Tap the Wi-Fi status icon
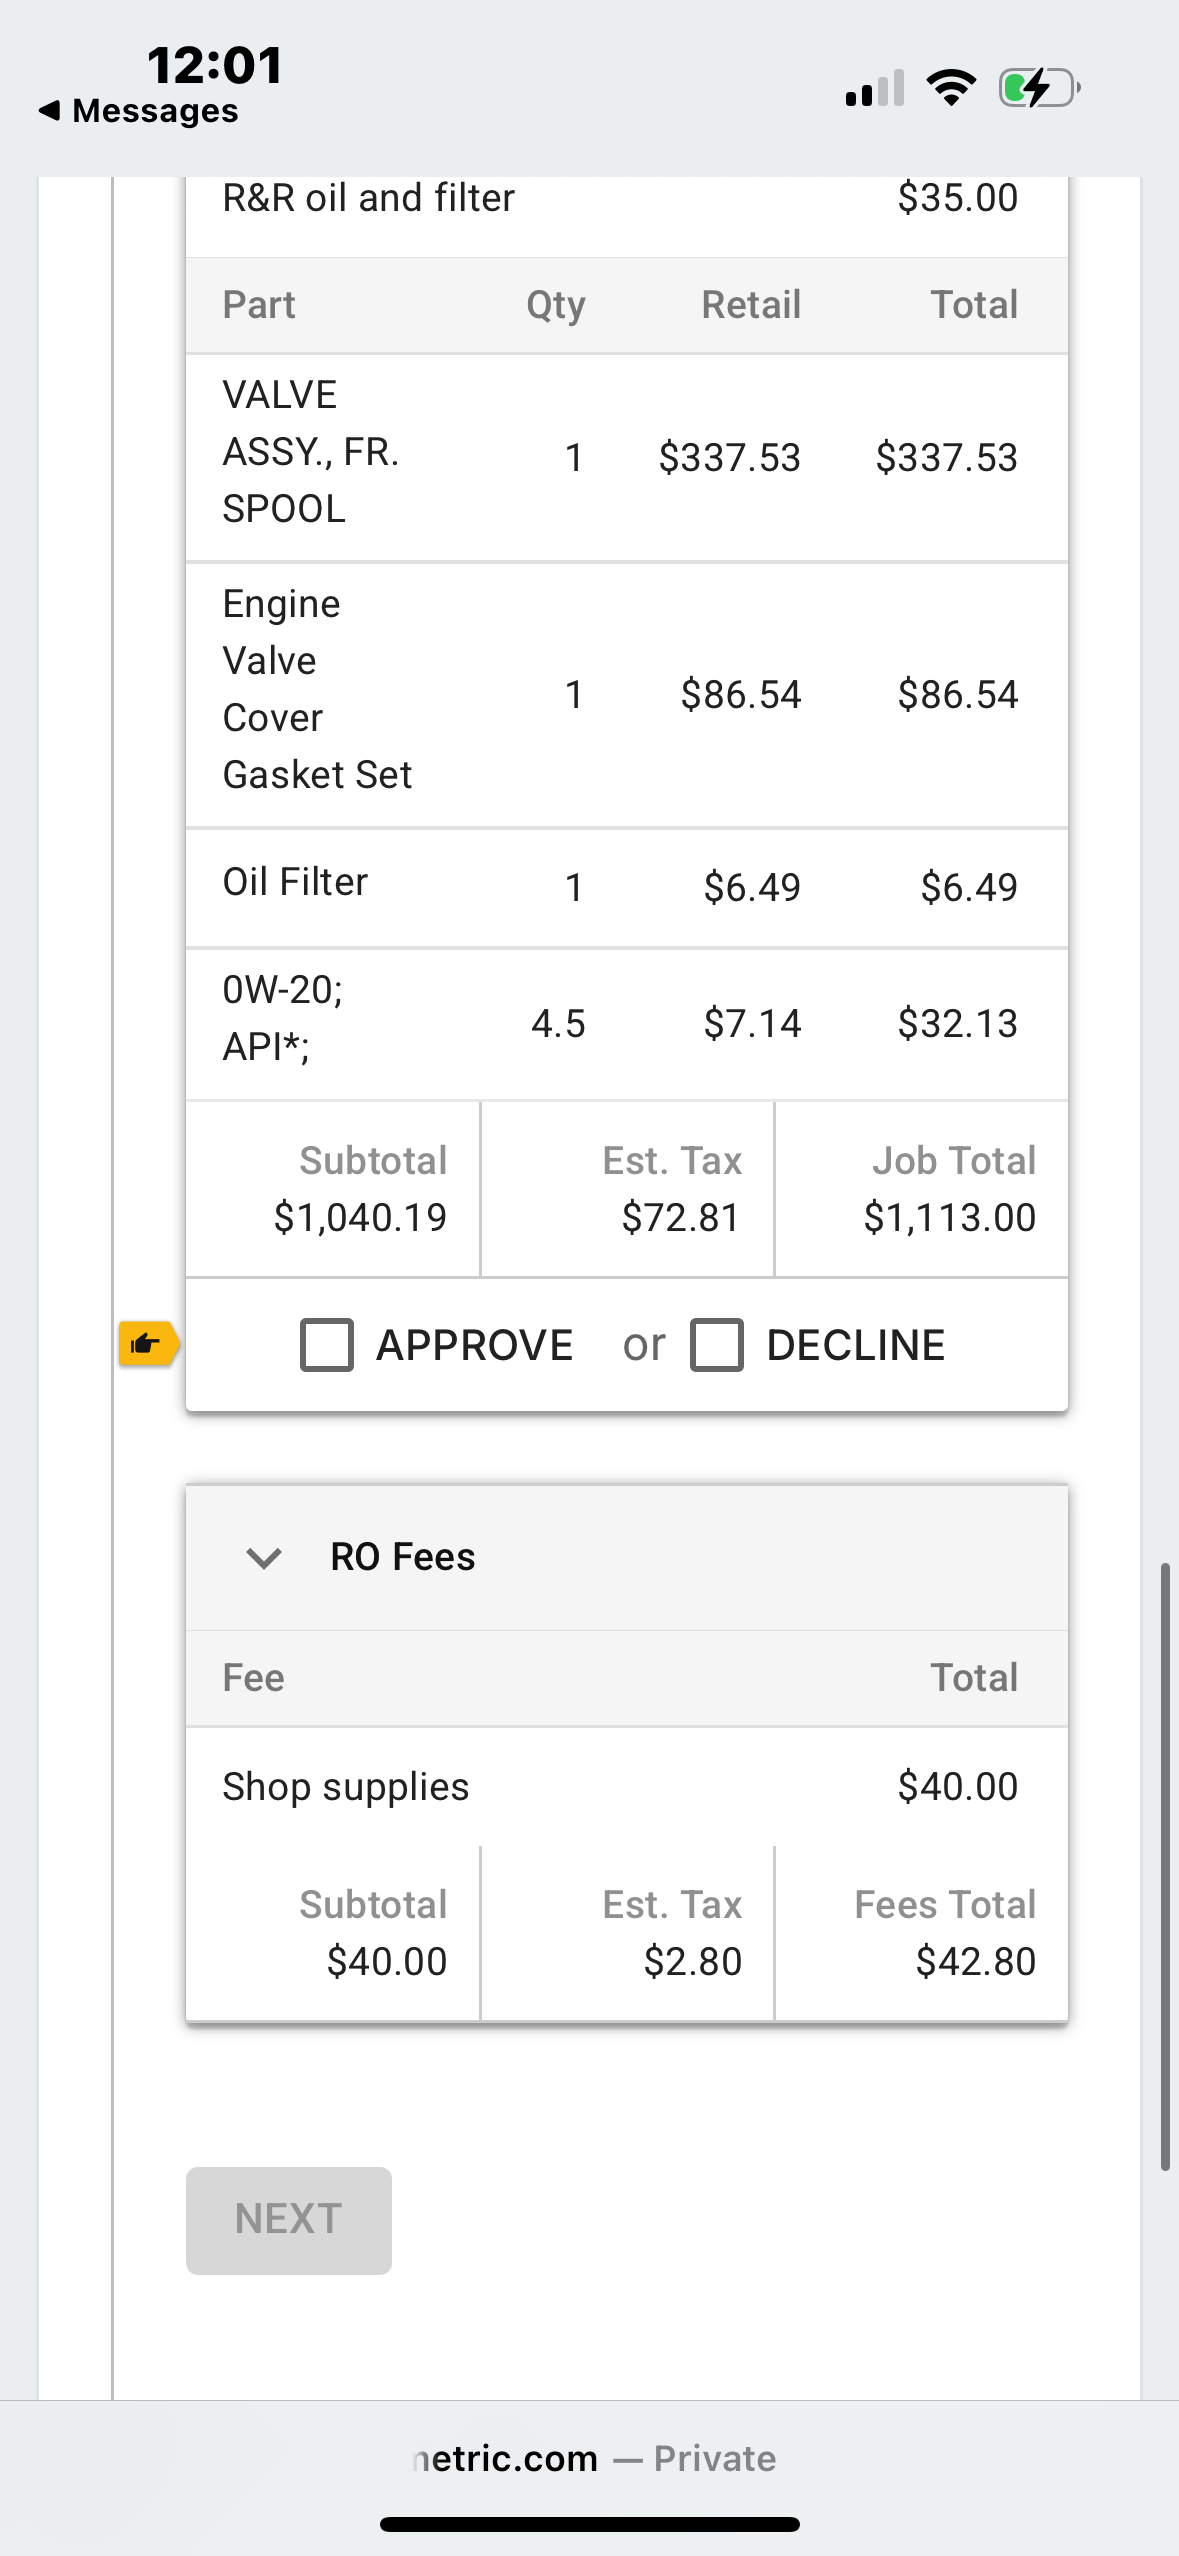 point(951,88)
